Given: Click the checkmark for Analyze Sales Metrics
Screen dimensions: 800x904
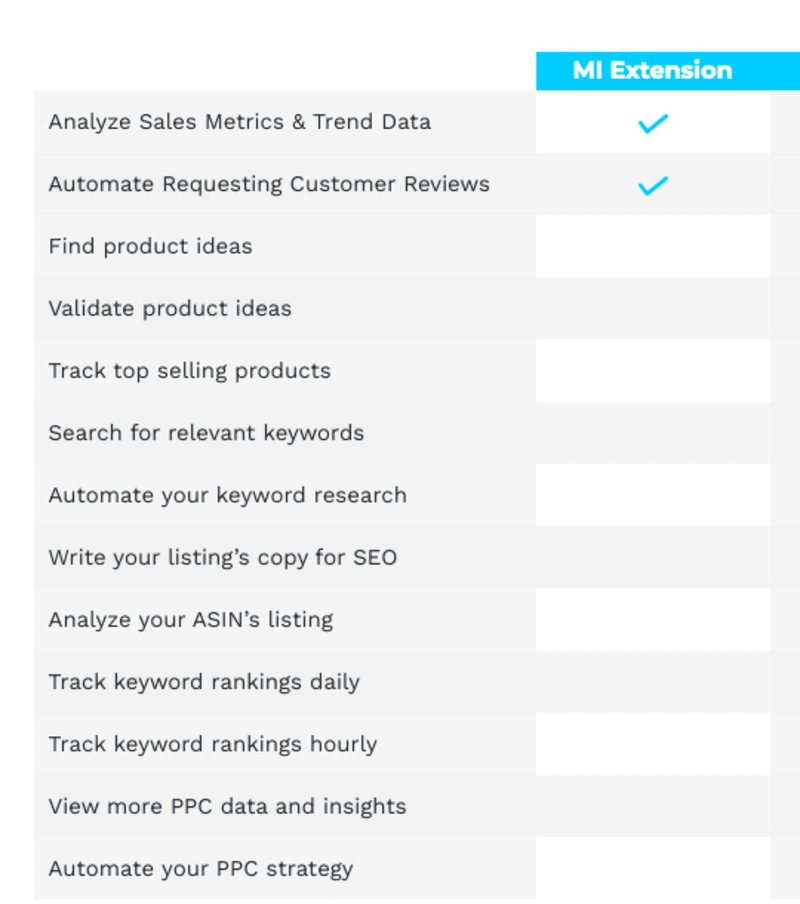Looking at the screenshot, I should point(653,124).
